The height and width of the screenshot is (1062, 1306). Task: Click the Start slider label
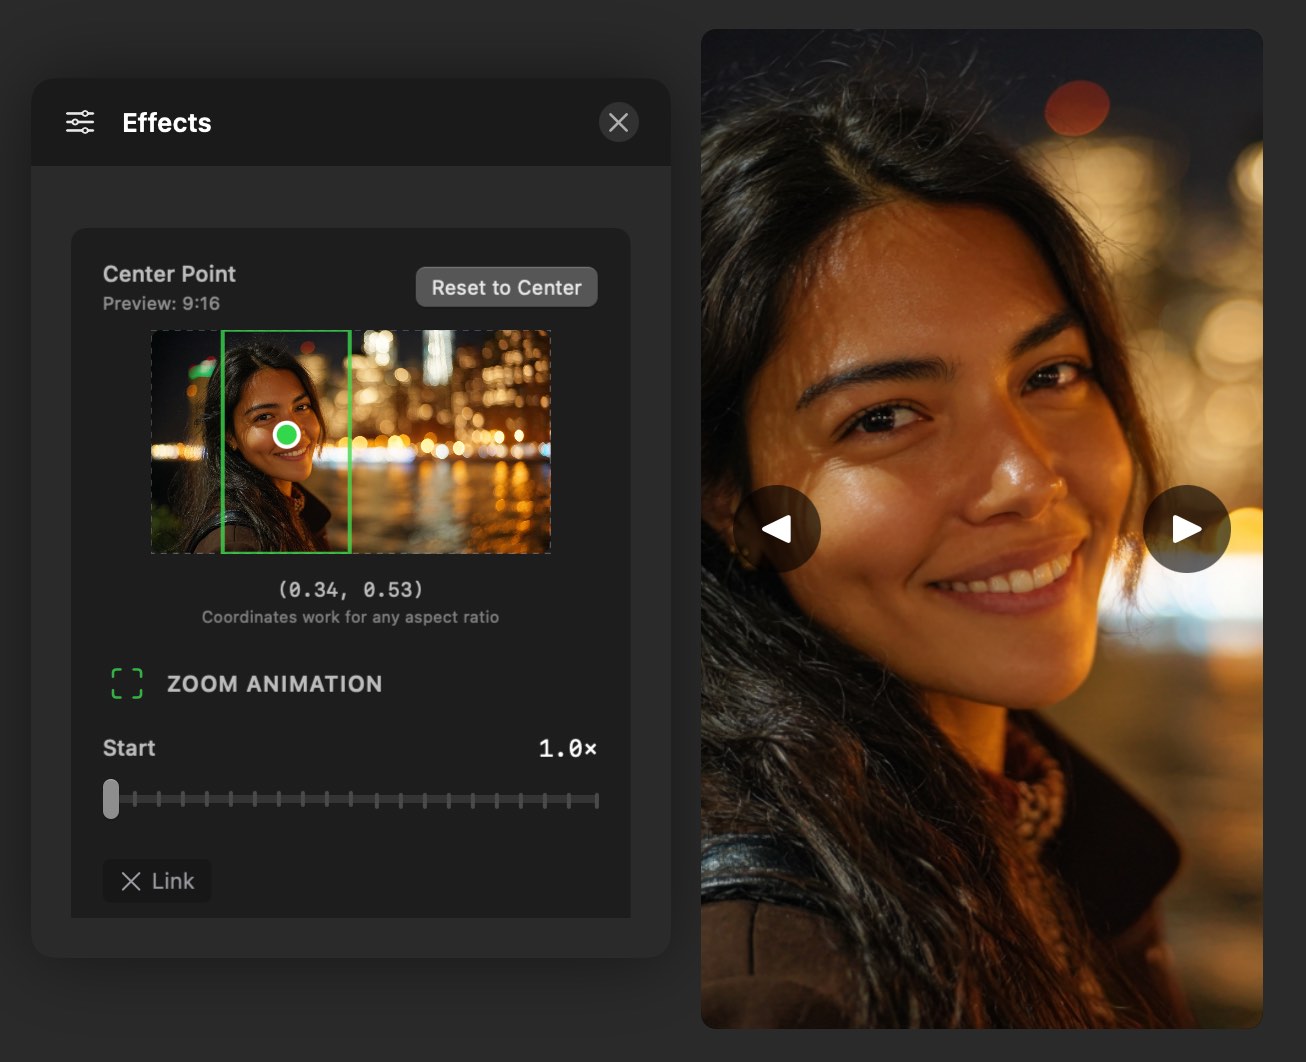[129, 748]
